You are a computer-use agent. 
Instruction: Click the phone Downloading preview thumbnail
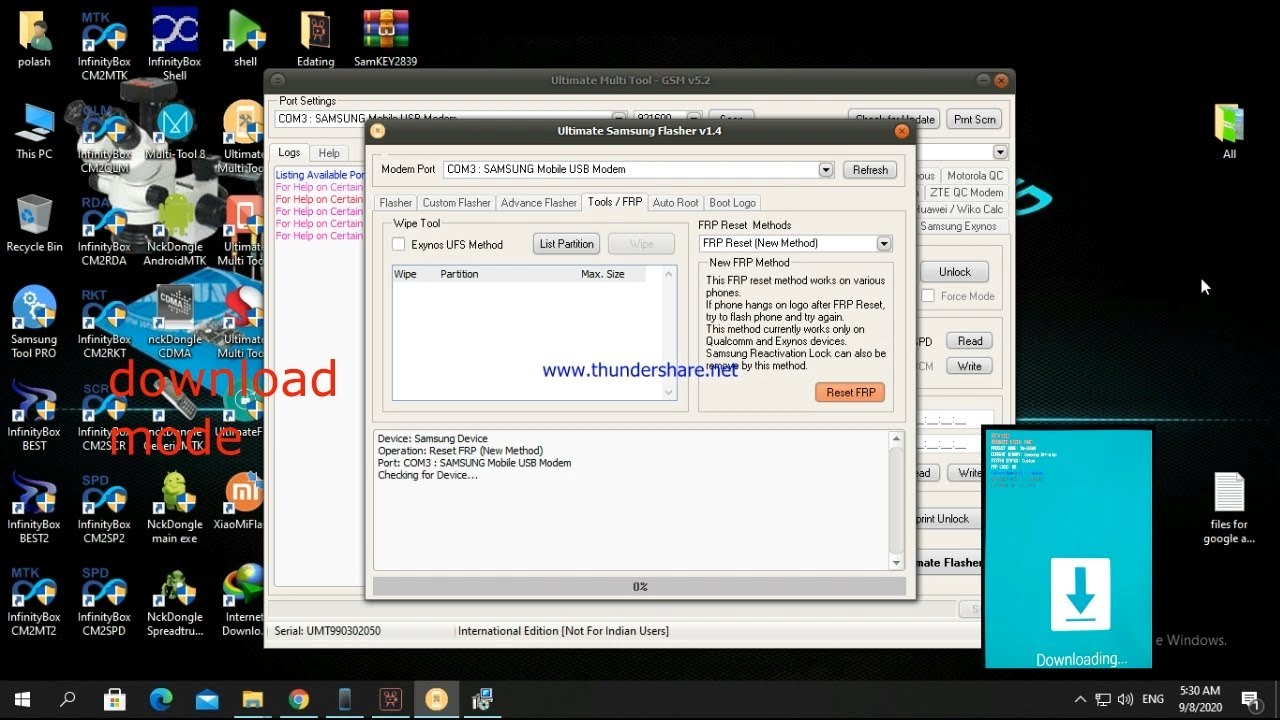point(1068,548)
